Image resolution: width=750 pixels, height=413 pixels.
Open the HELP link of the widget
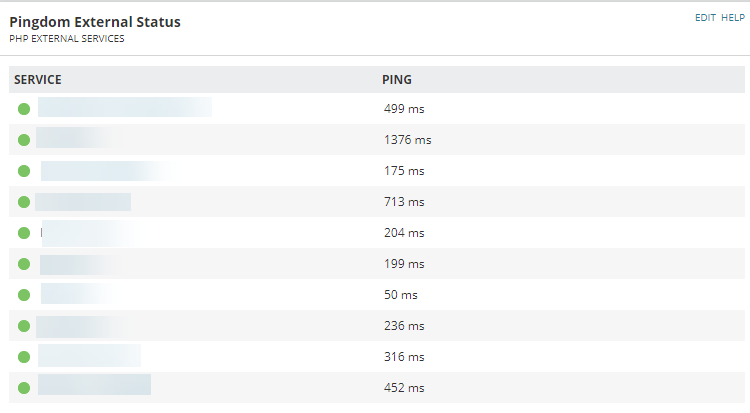733,18
